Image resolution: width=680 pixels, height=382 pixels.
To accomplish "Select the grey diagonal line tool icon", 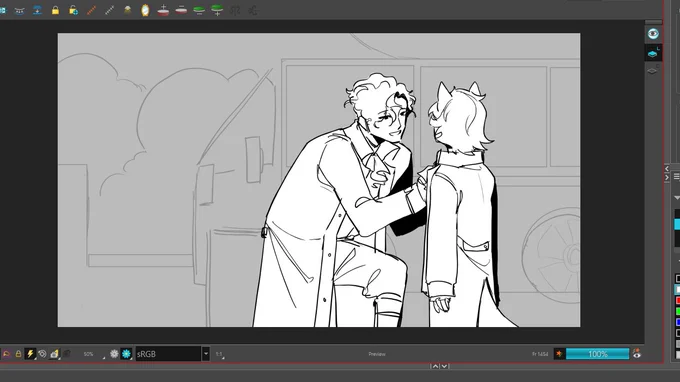I will tap(109, 10).
